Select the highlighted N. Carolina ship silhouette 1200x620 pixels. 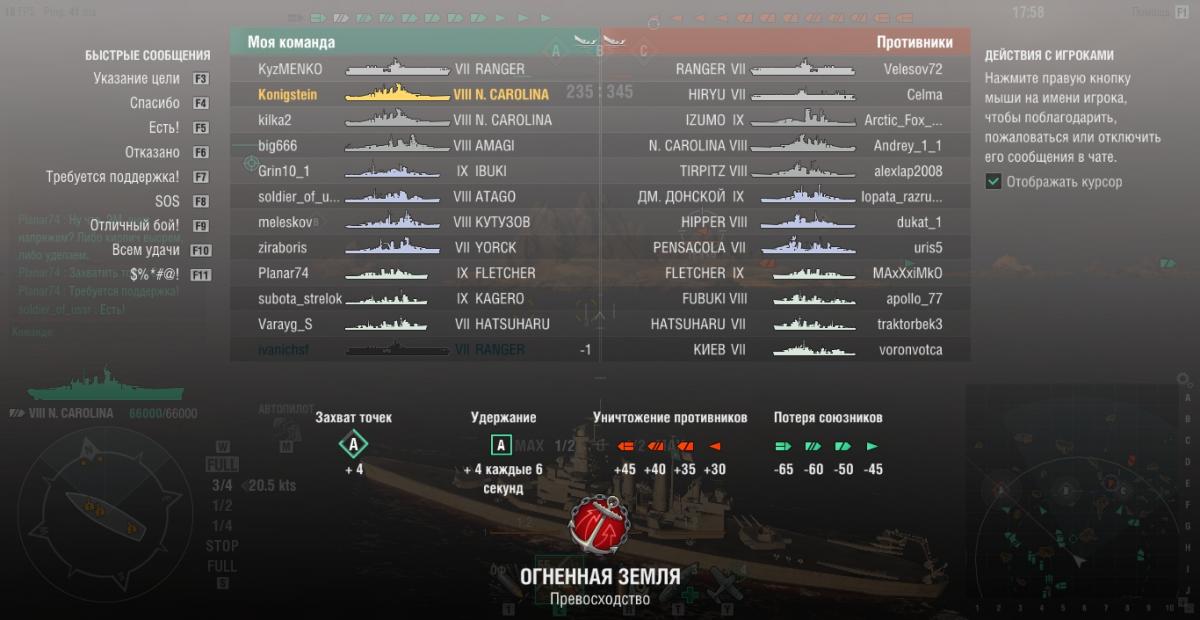pos(394,95)
